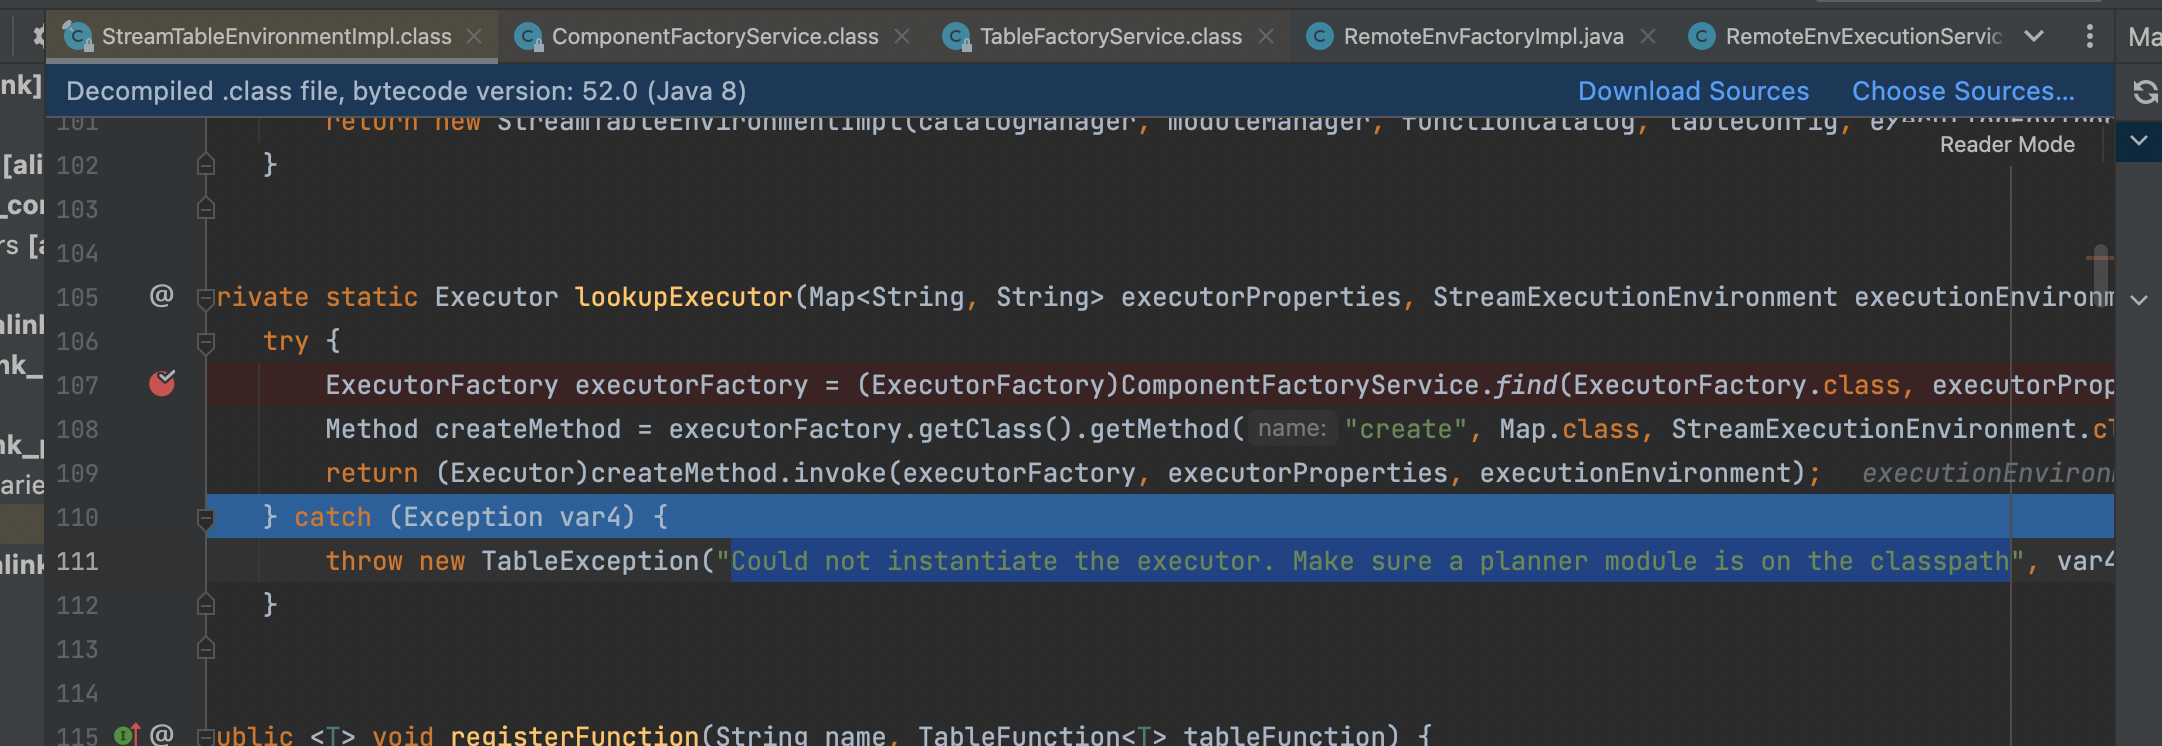Show hidden editor tabs dropdown
Viewport: 2162px width, 746px height.
[x=2034, y=37]
